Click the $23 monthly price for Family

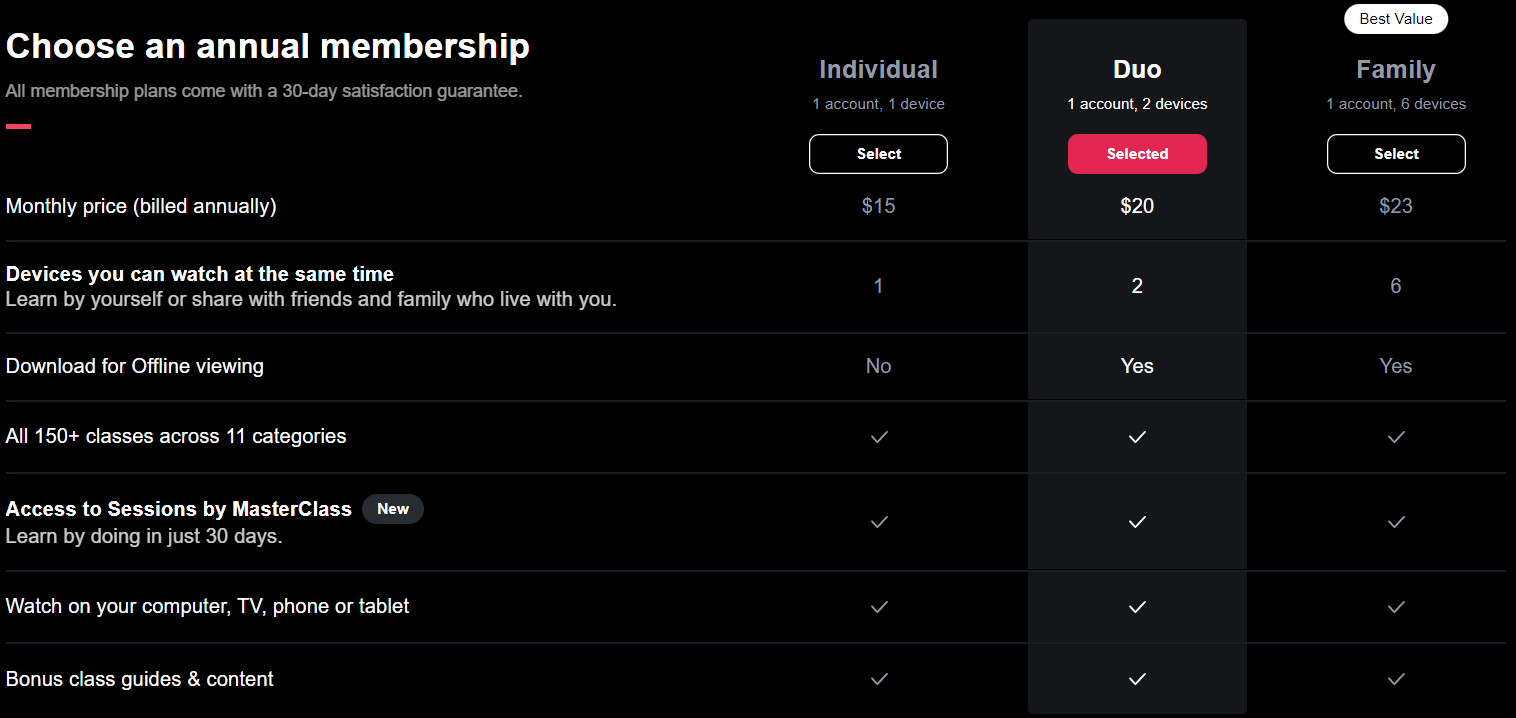pyautogui.click(x=1396, y=206)
